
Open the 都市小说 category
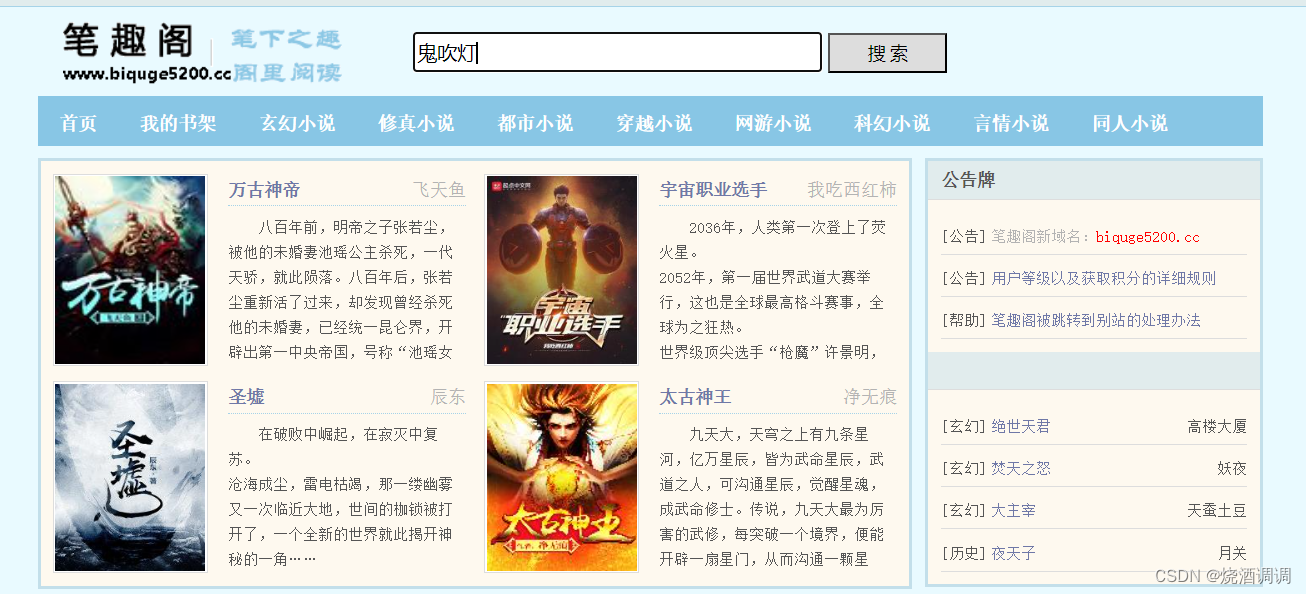(x=535, y=123)
